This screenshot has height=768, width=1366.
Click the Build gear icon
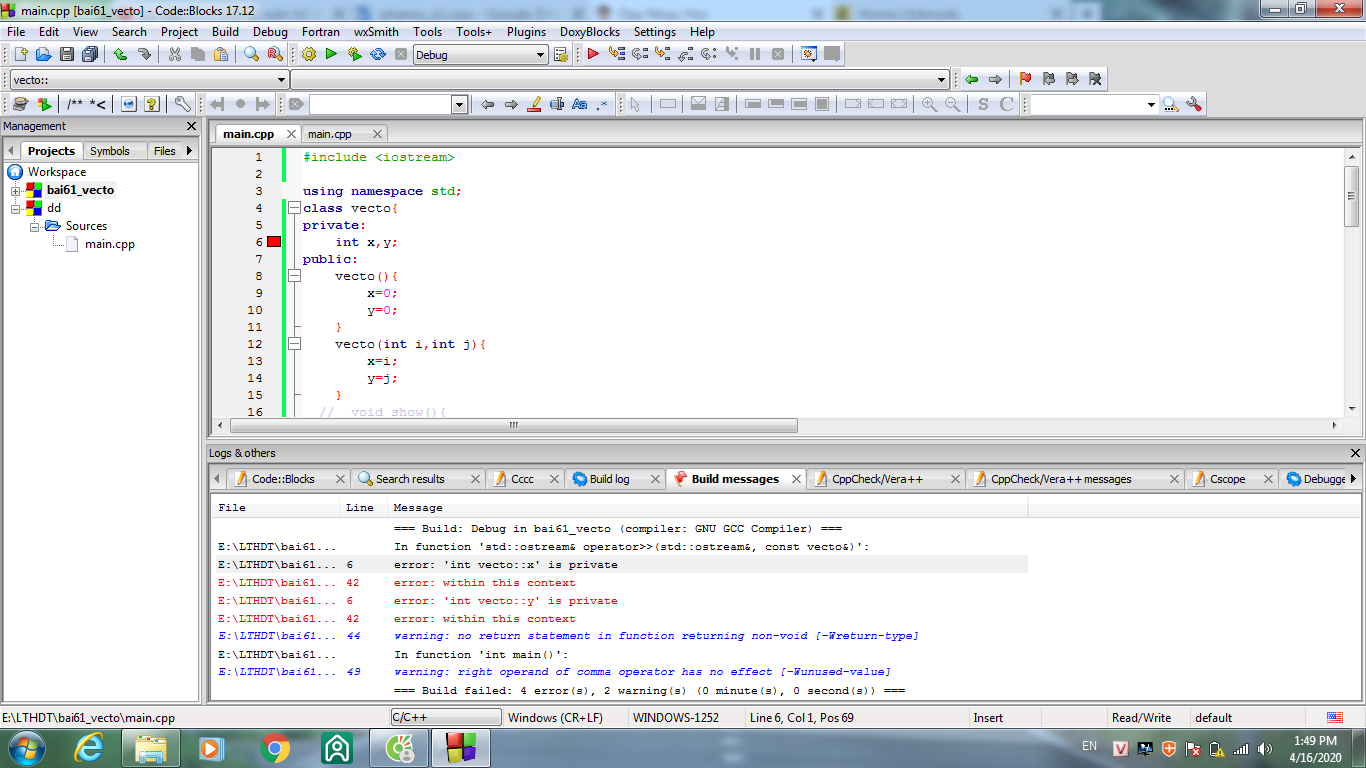(308, 55)
